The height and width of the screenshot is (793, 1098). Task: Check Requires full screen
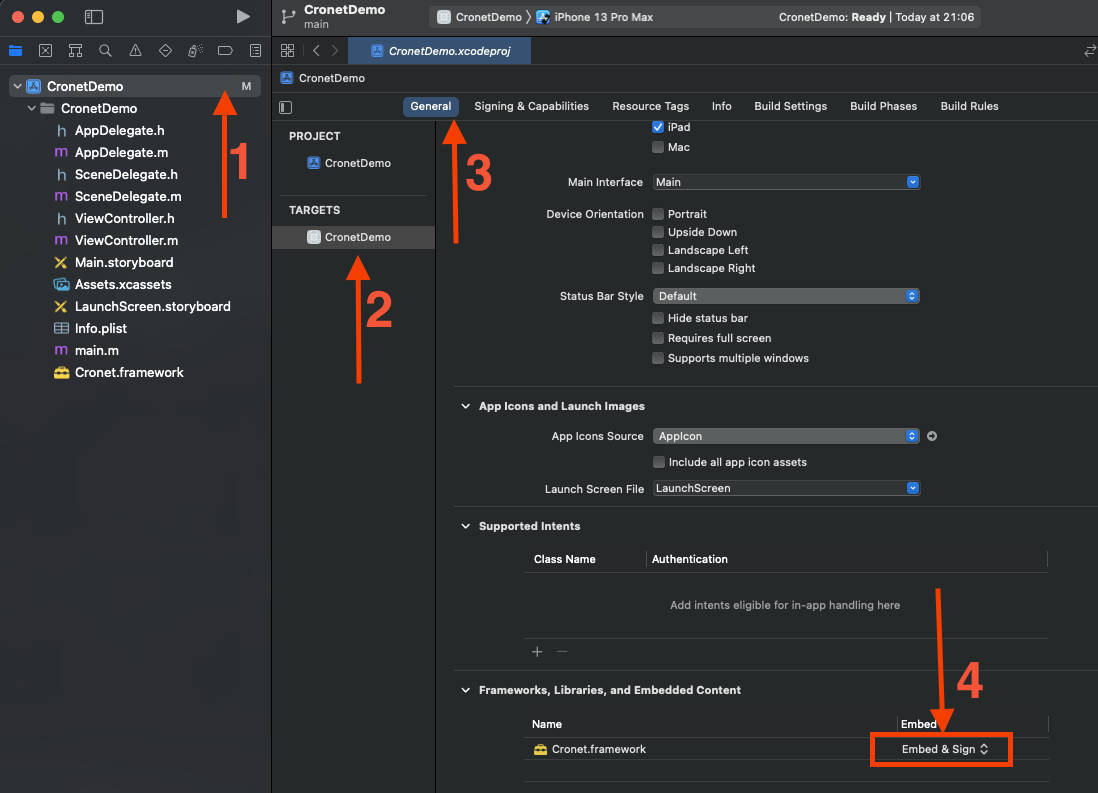[658, 338]
